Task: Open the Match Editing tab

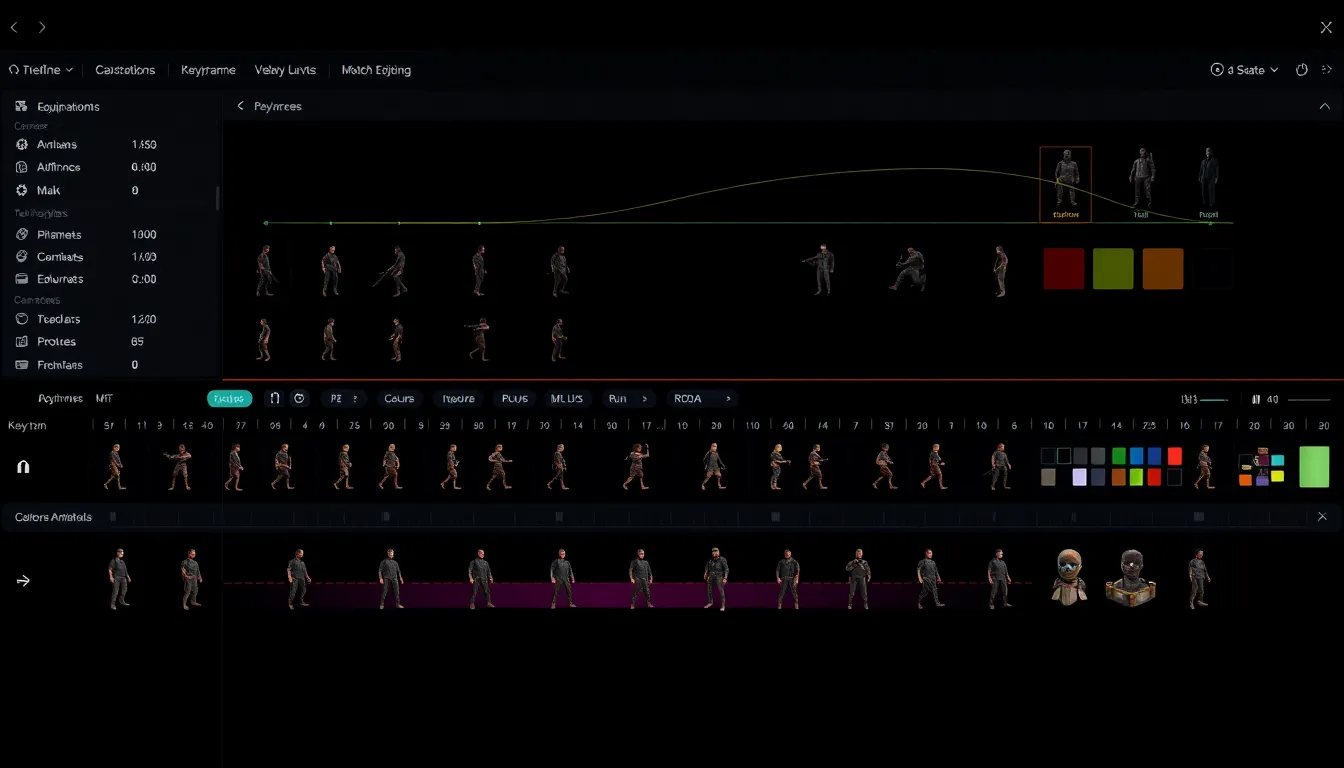Action: [x=376, y=70]
